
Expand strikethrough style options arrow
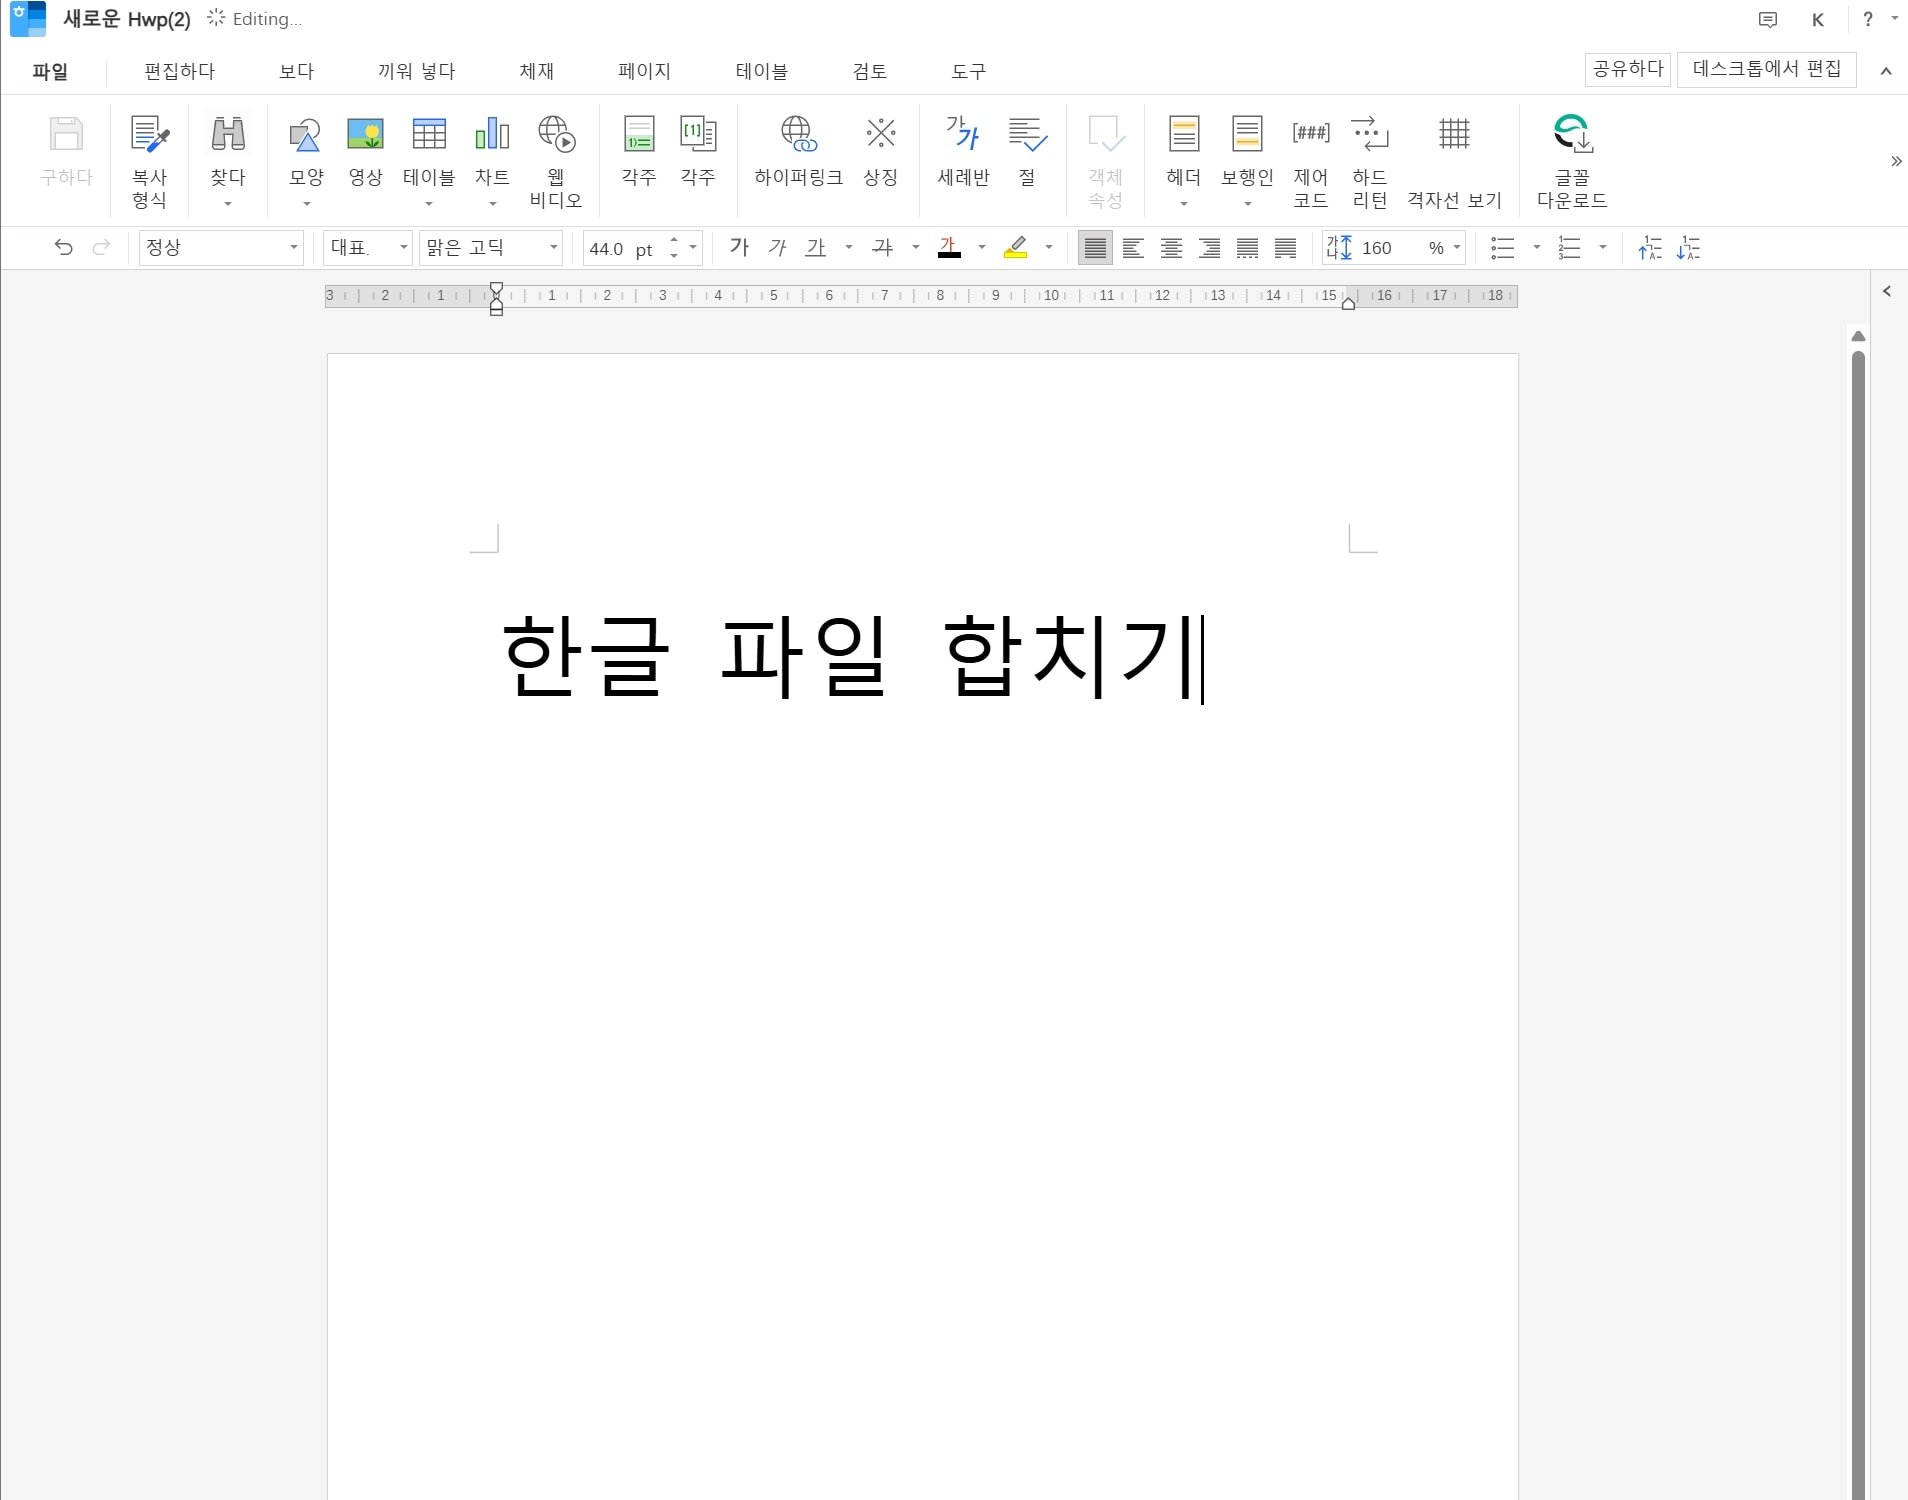point(916,247)
